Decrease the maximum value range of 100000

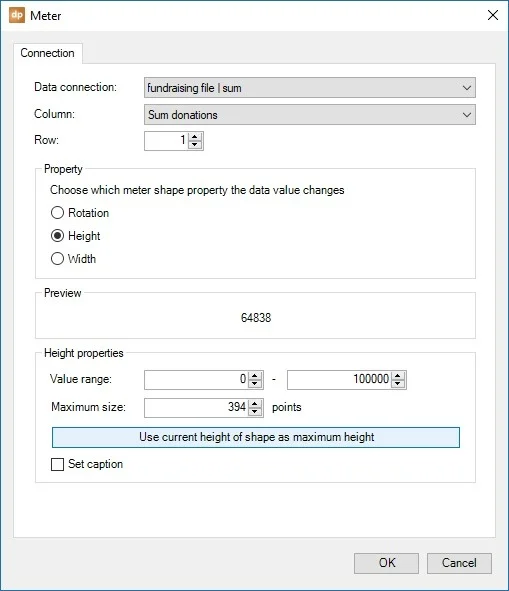click(398, 384)
